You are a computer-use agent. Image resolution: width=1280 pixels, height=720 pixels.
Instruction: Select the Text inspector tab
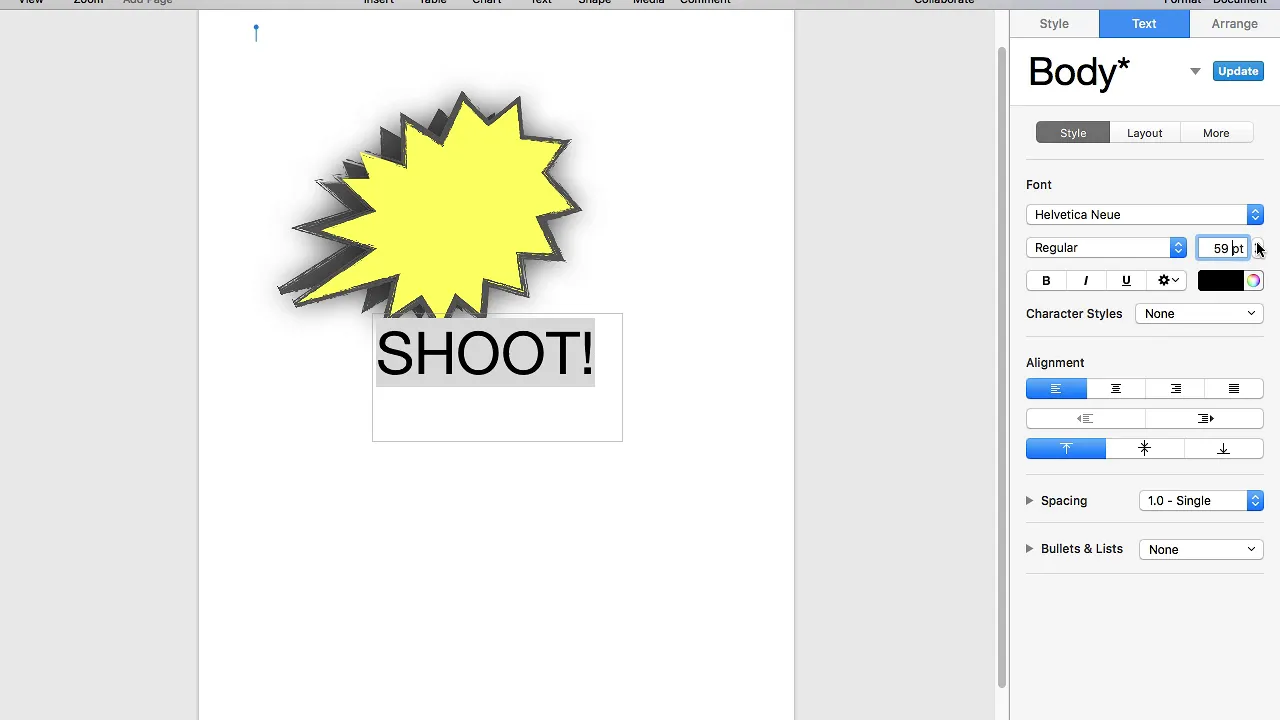[1144, 24]
